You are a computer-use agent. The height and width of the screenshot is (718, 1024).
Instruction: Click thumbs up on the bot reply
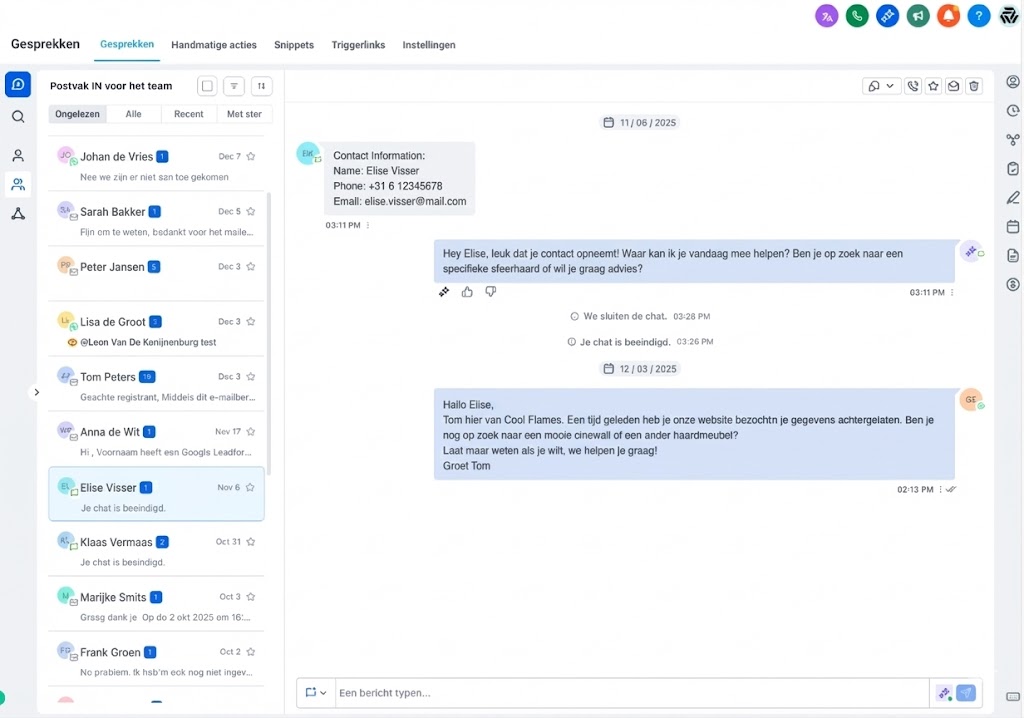pos(467,292)
